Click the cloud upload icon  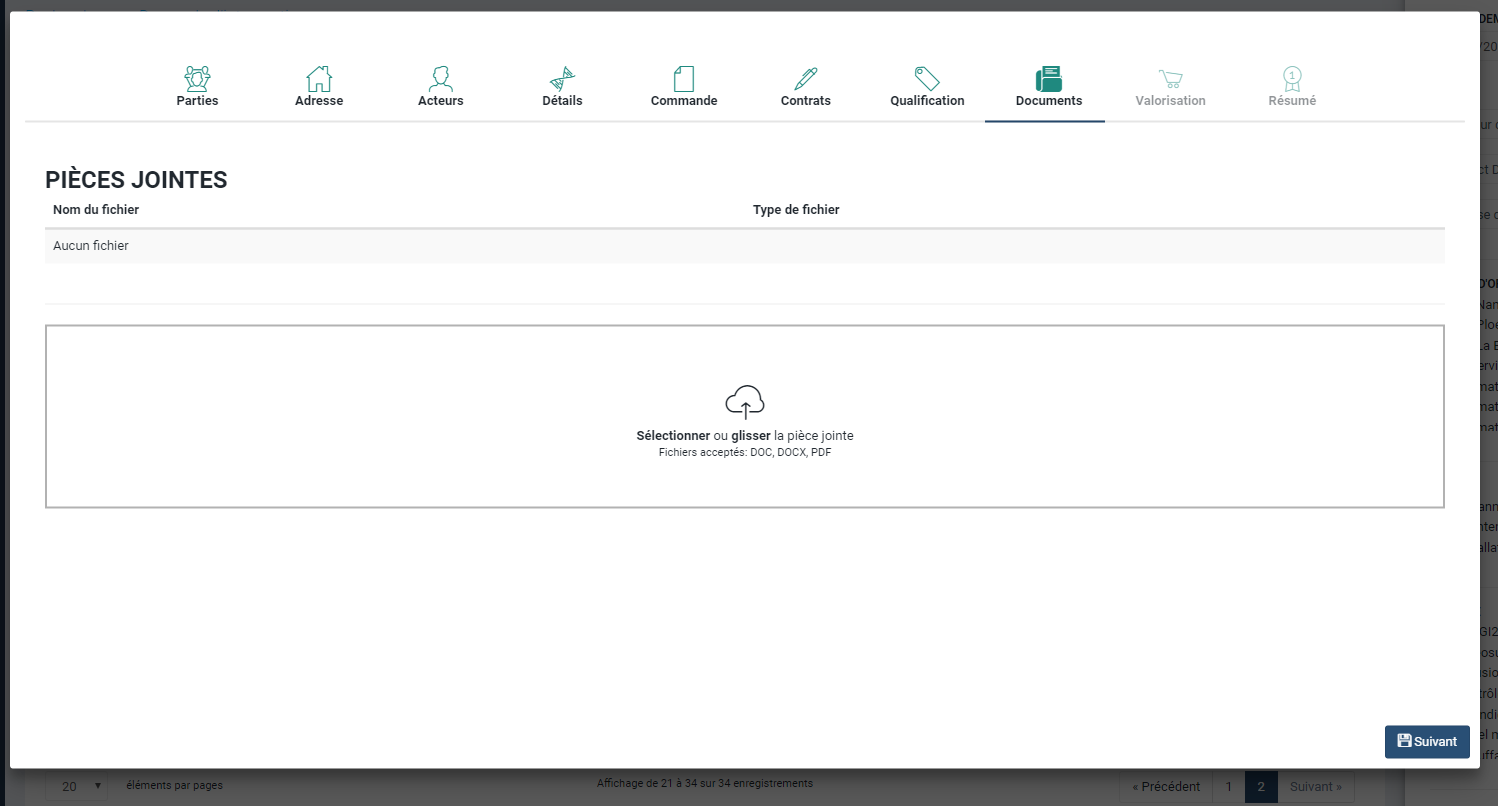pyautogui.click(x=745, y=402)
